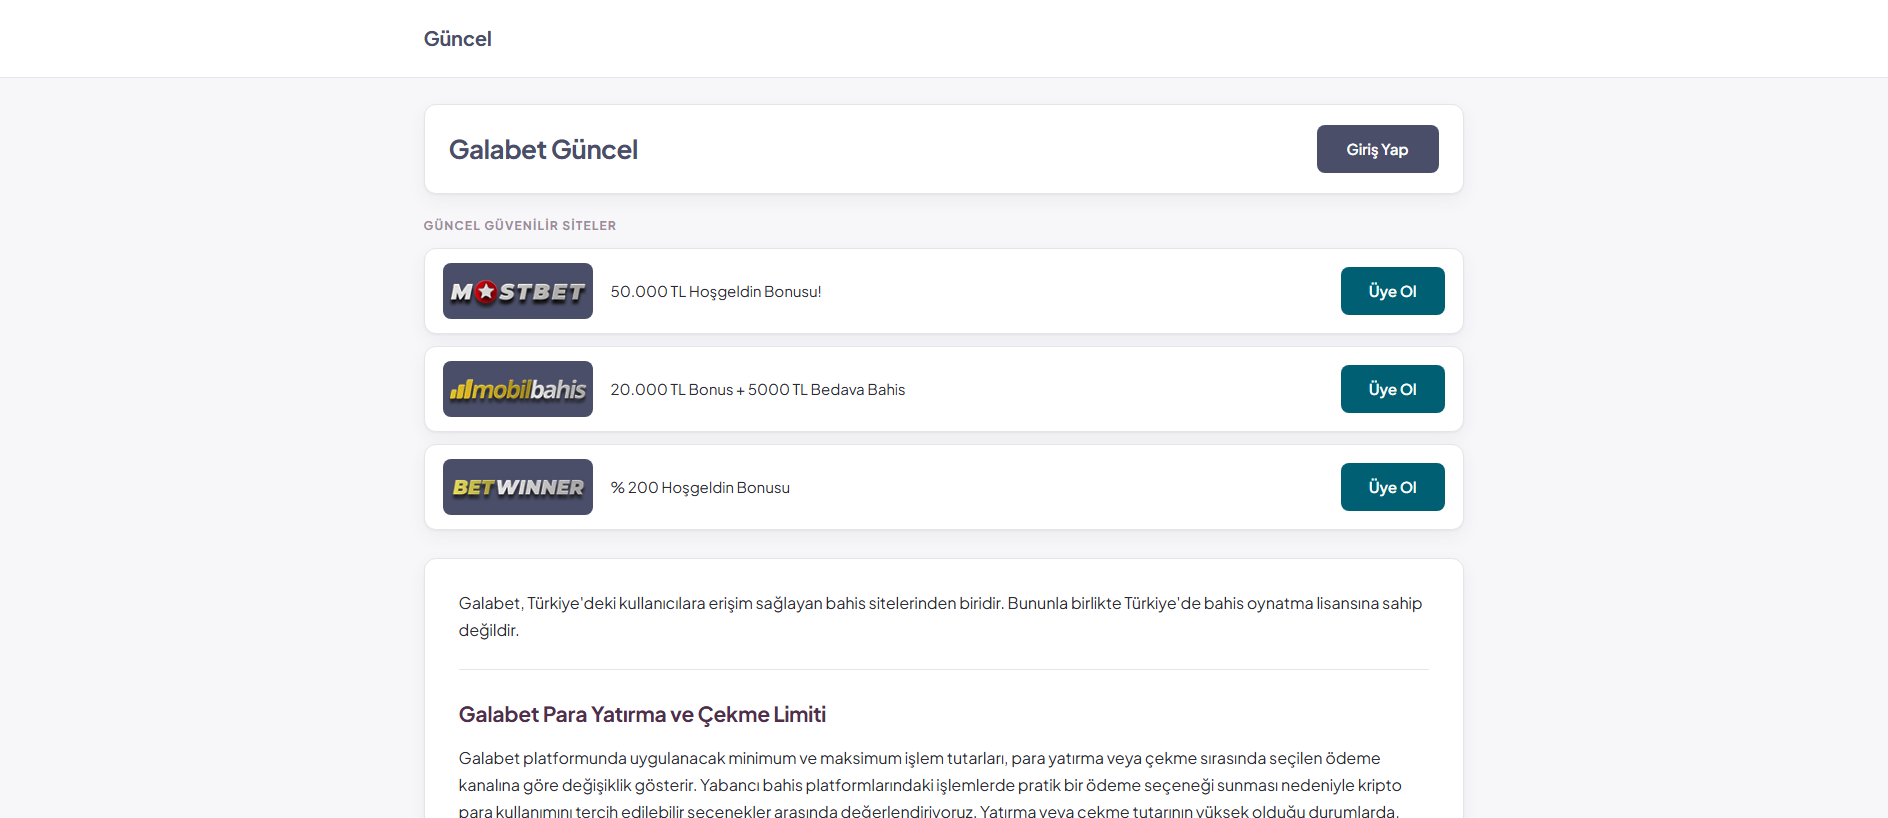
Task: Open the Mobilbahis logo thumbnail
Action: pos(518,389)
